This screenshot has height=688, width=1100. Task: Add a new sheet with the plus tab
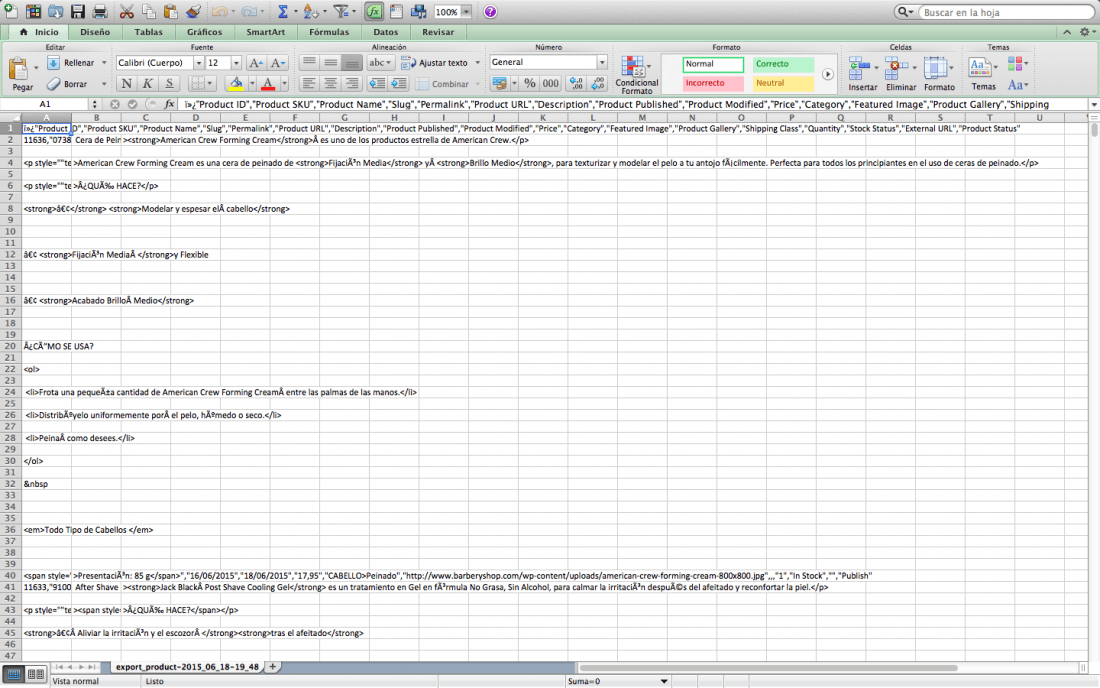click(272, 666)
